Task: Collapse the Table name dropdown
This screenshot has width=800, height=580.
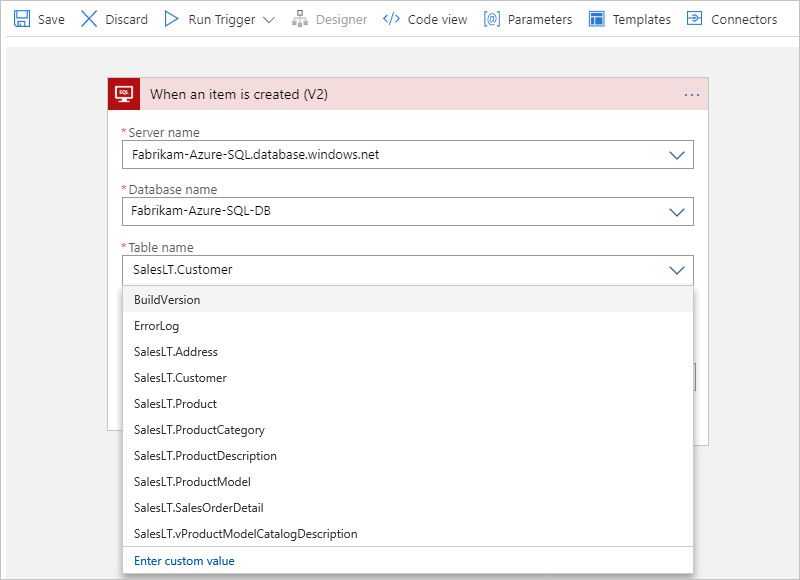Action: [x=677, y=270]
